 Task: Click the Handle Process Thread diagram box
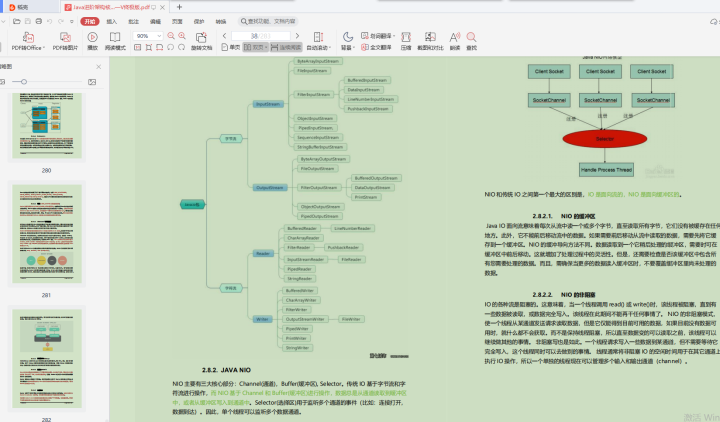[x=607, y=170]
